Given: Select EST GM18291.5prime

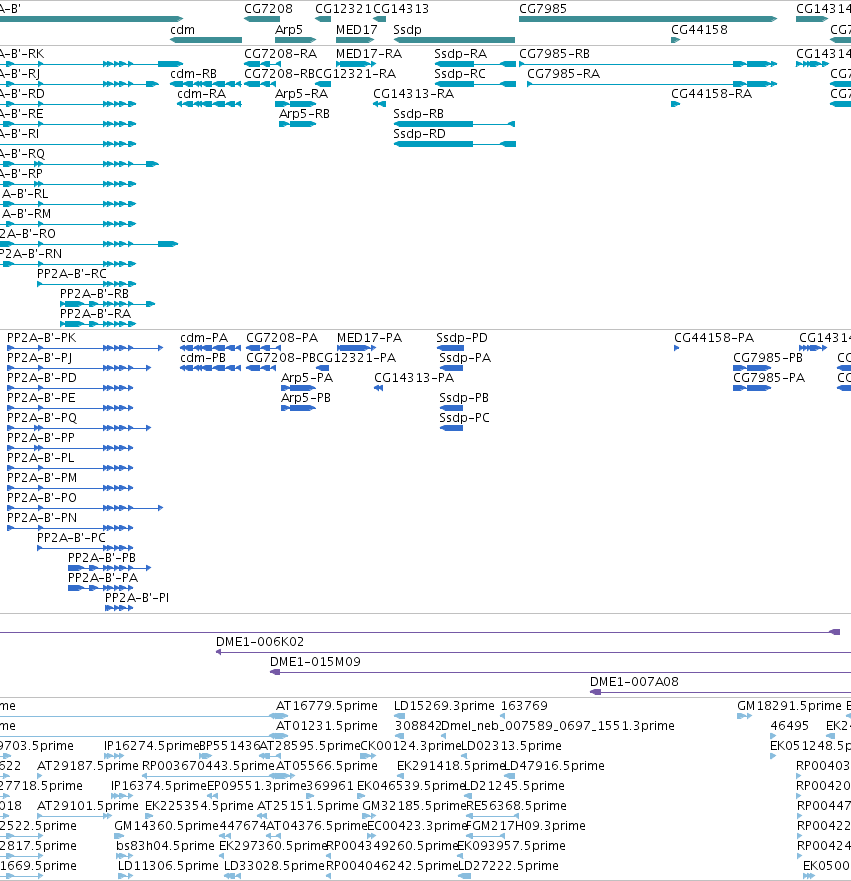Looking at the screenshot, I should pyautogui.click(x=744, y=716).
